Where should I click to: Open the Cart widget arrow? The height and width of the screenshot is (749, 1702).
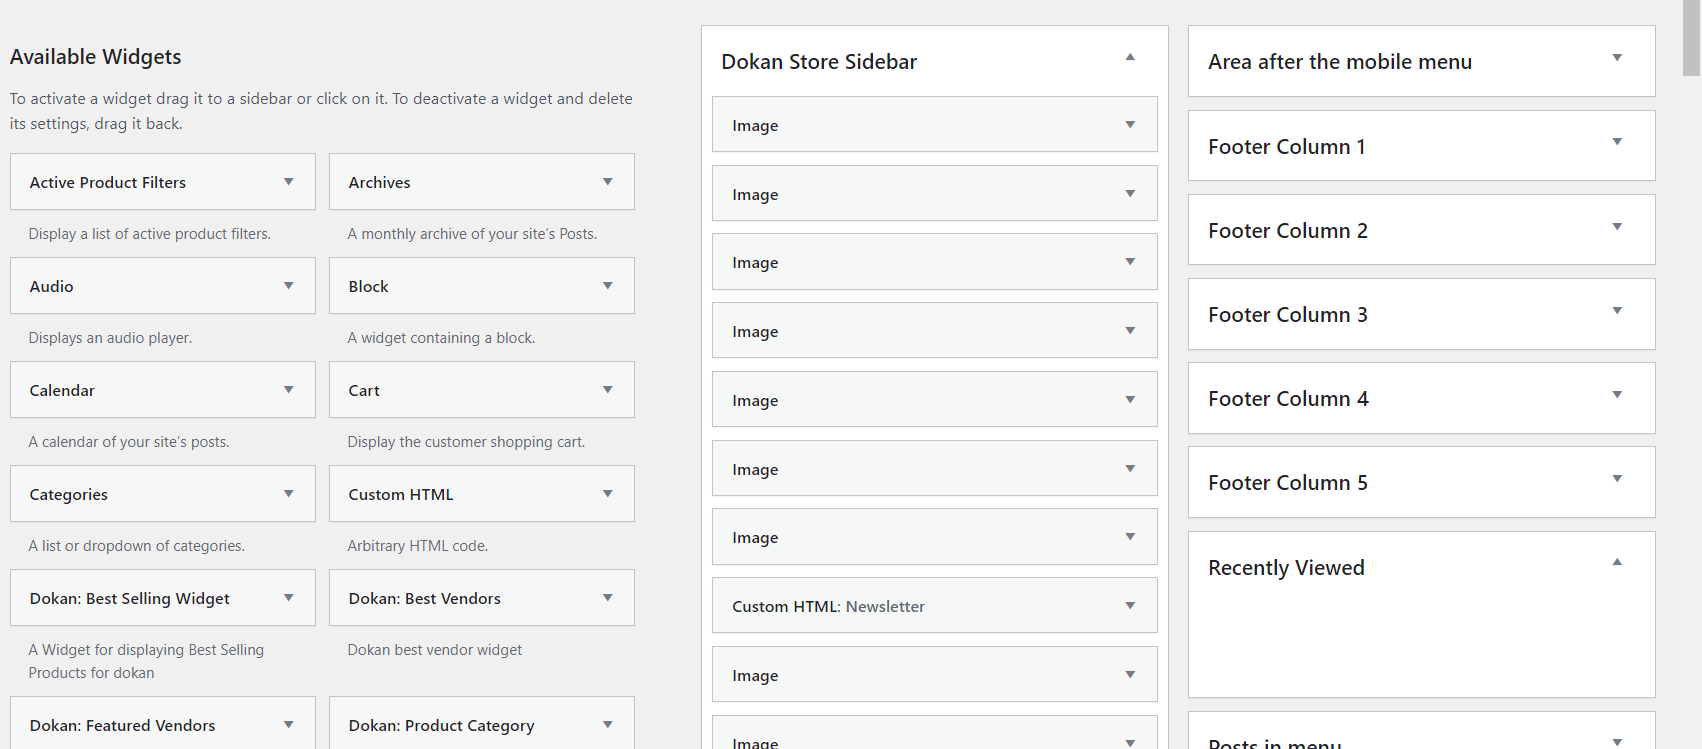pyautogui.click(x=607, y=390)
